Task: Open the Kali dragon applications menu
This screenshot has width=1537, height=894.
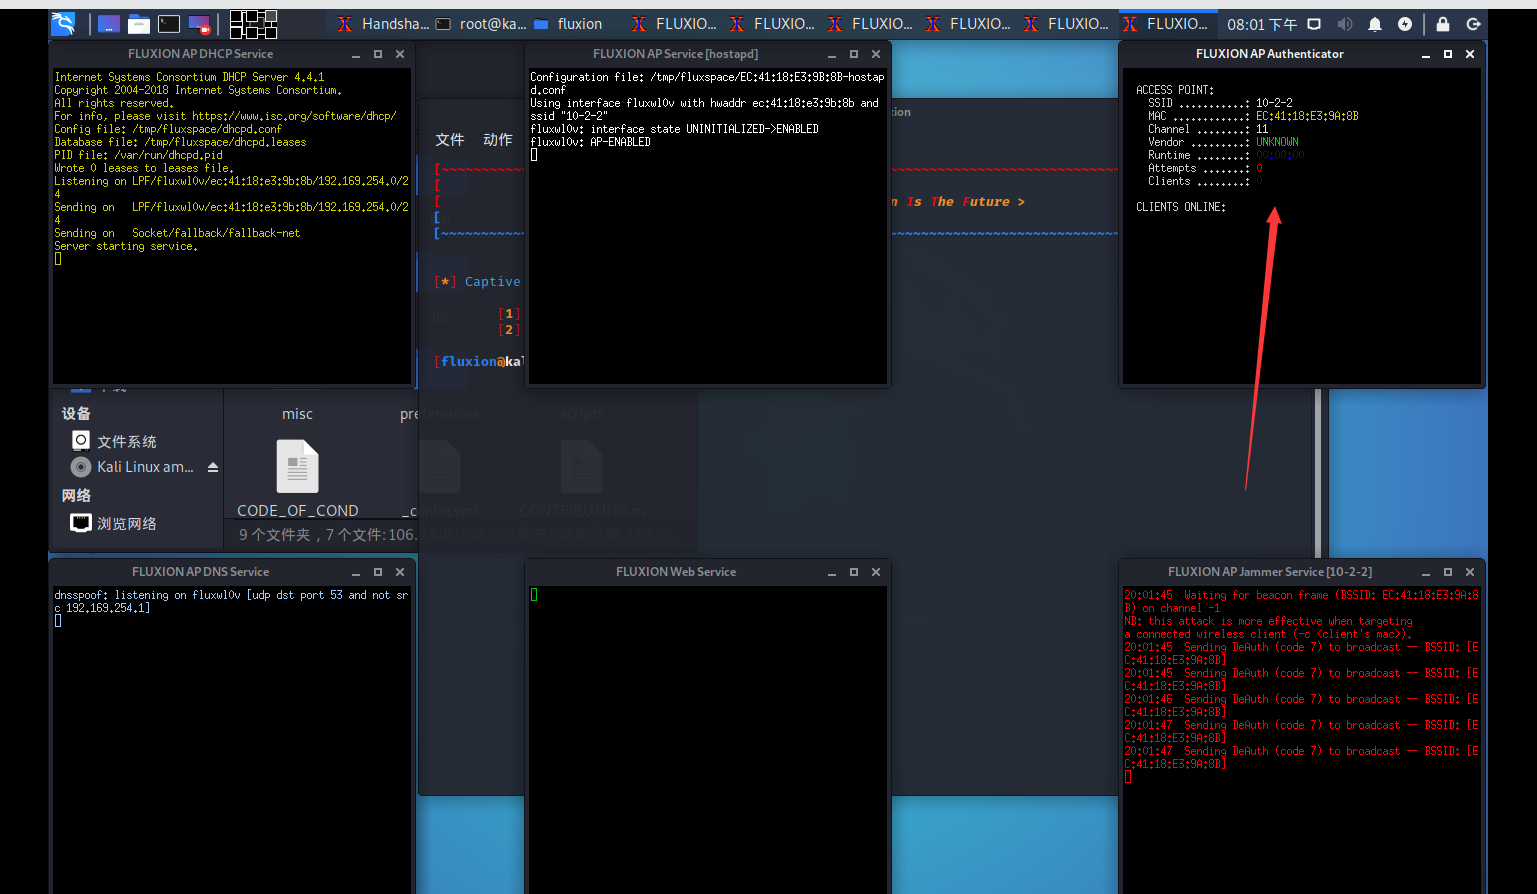Action: pyautogui.click(x=63, y=24)
